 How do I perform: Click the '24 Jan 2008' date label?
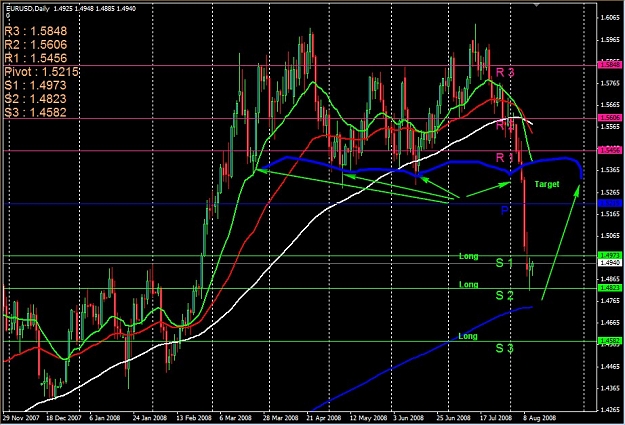[150, 418]
